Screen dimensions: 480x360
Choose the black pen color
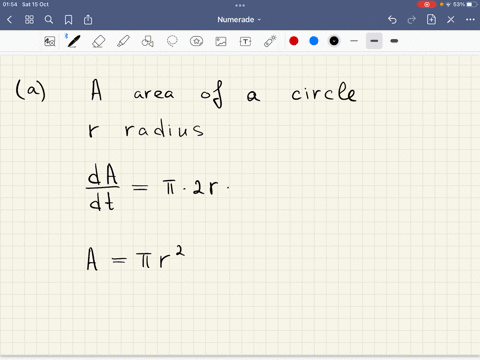click(x=334, y=41)
